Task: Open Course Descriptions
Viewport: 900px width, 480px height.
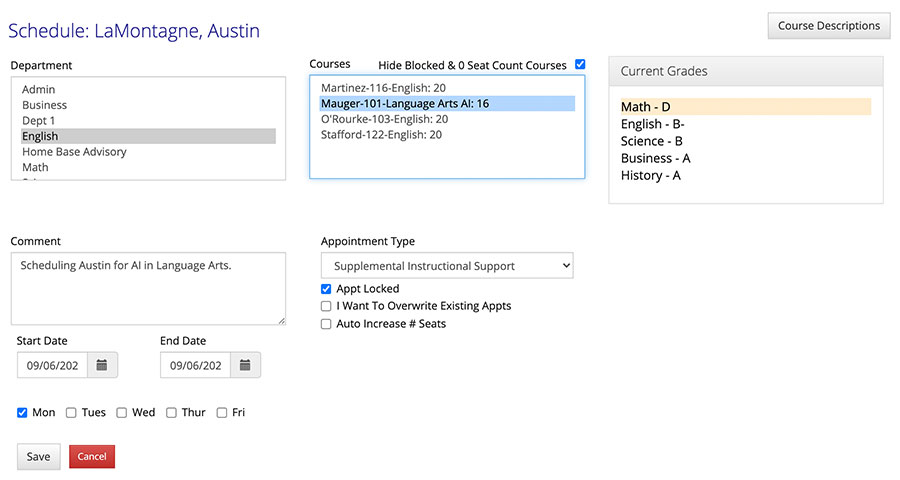Action: coord(829,26)
